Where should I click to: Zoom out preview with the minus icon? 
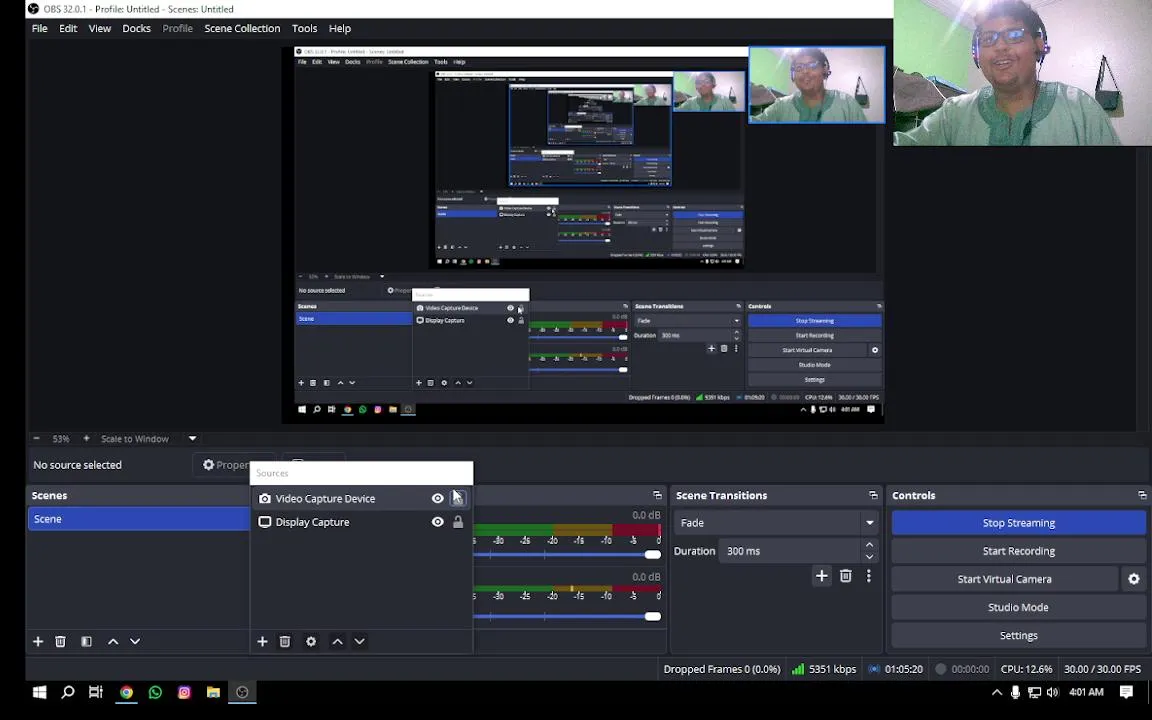(36, 438)
